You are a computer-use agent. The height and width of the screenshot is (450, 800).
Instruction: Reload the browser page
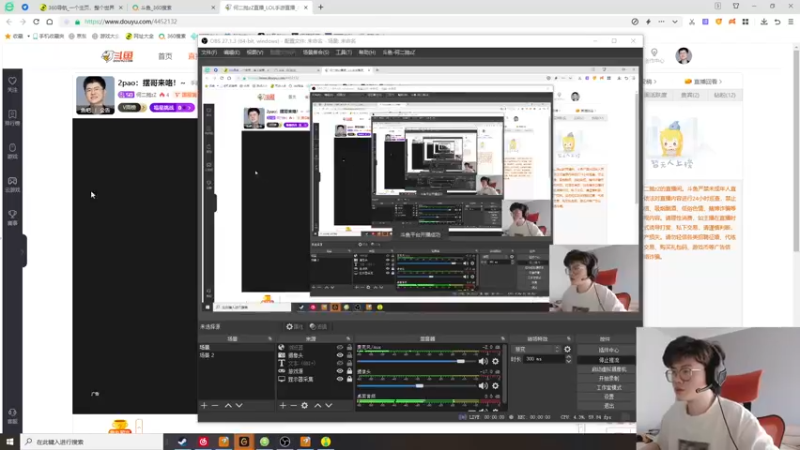point(36,21)
